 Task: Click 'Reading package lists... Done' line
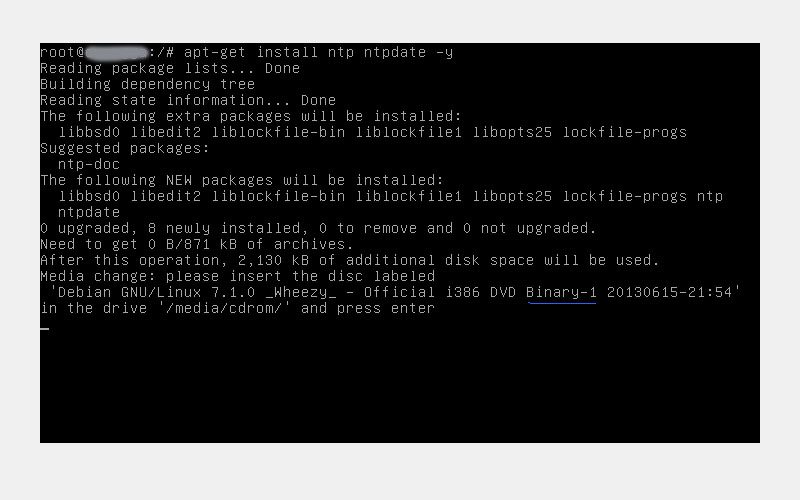[x=170, y=68]
